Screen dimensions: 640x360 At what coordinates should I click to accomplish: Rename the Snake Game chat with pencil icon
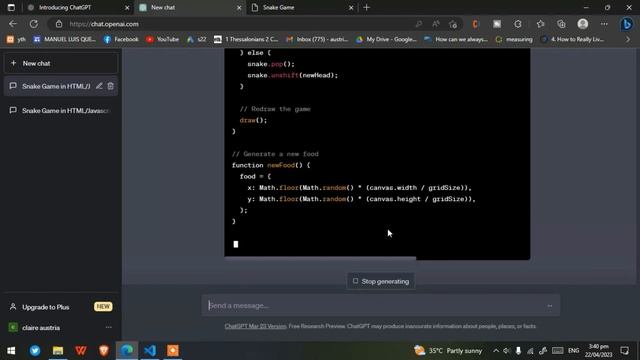(x=99, y=86)
